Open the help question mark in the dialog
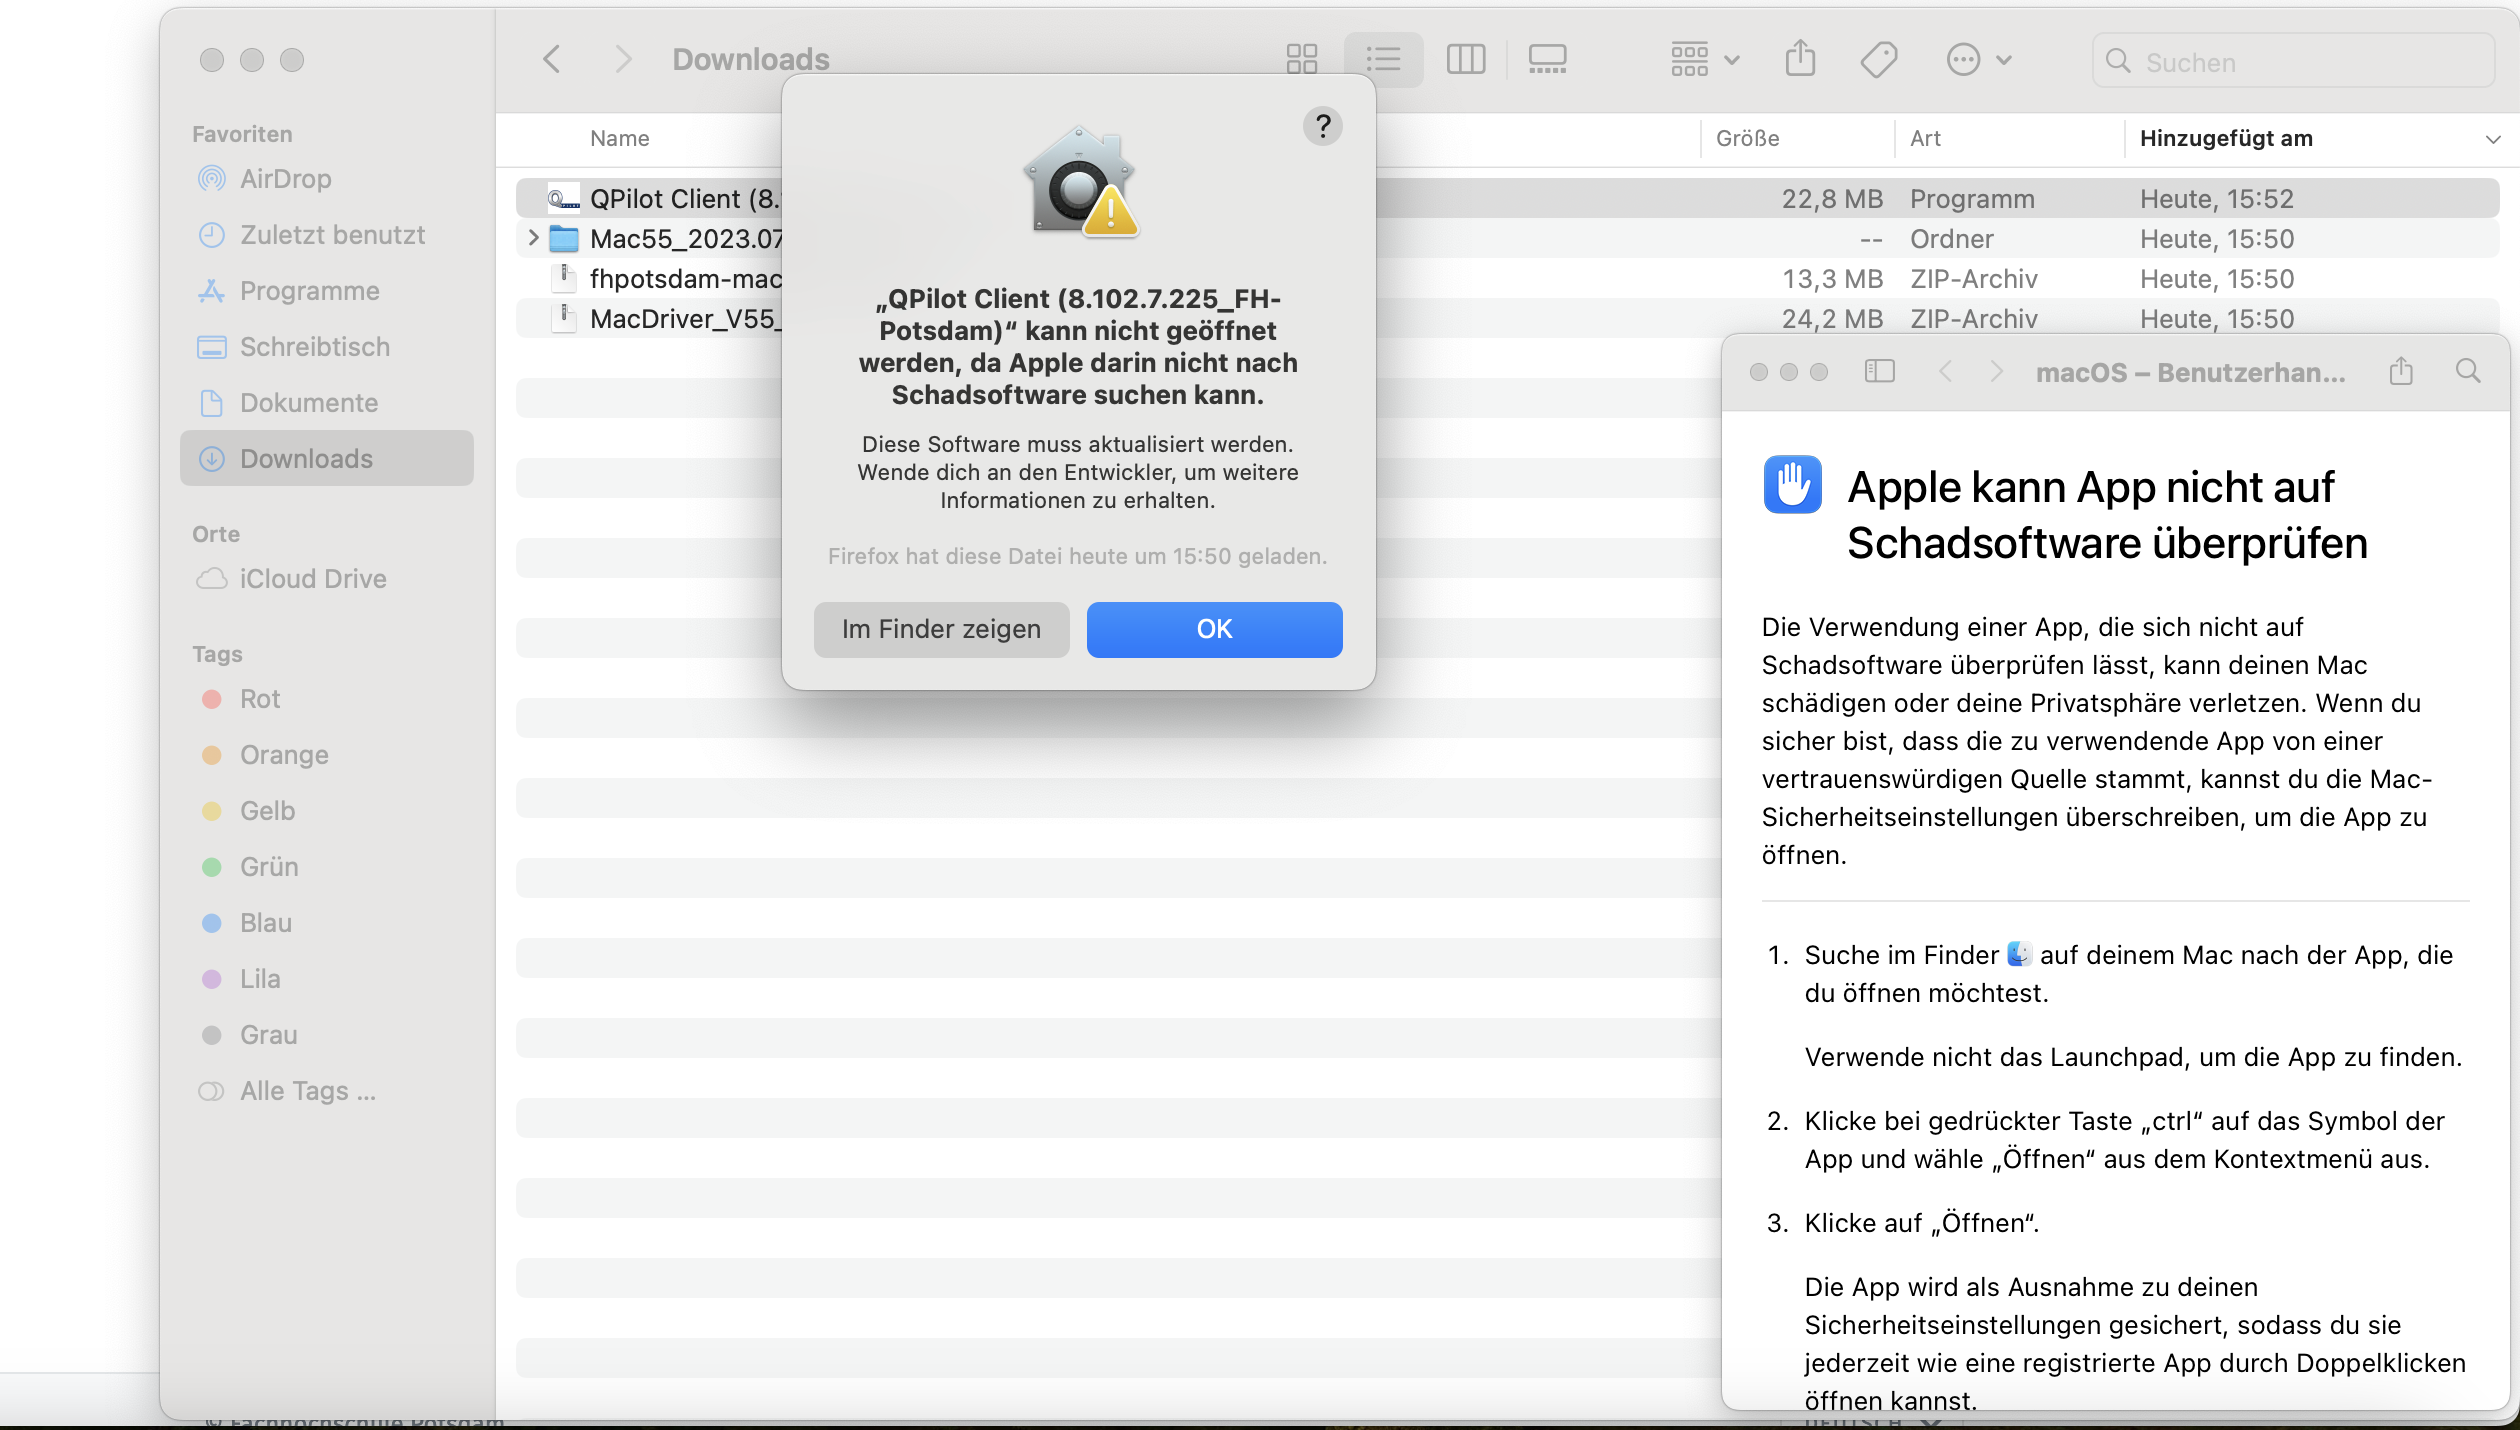This screenshot has height=1430, width=2520. (1322, 126)
